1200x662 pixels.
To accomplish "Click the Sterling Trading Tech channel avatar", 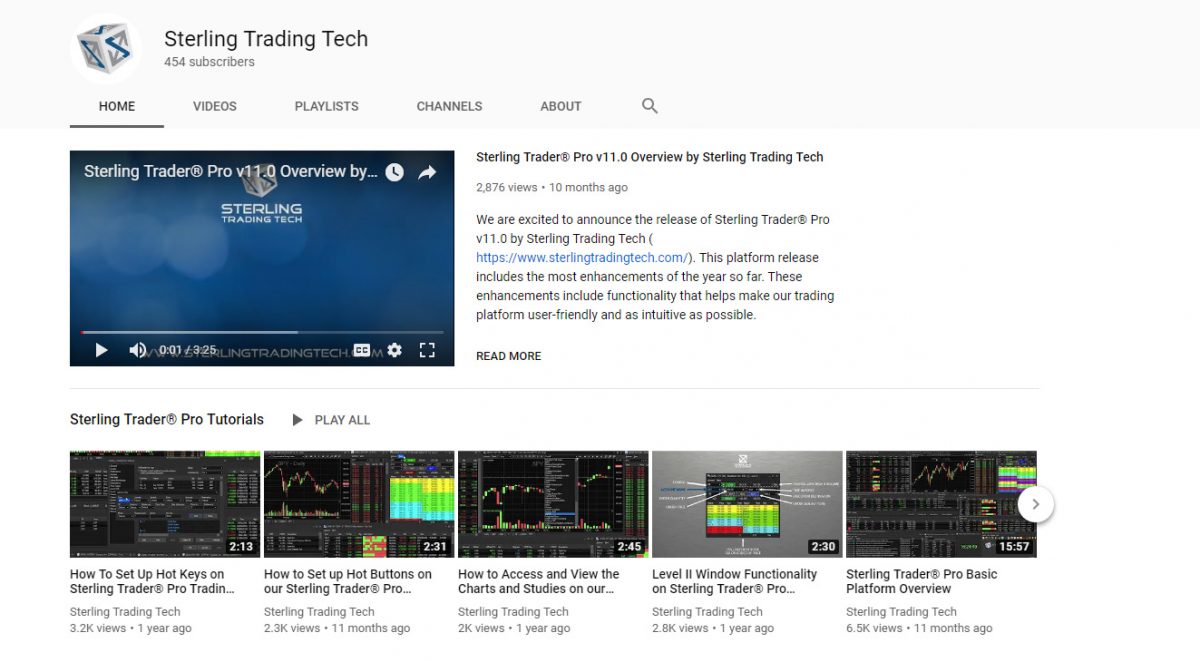I will click(x=106, y=49).
